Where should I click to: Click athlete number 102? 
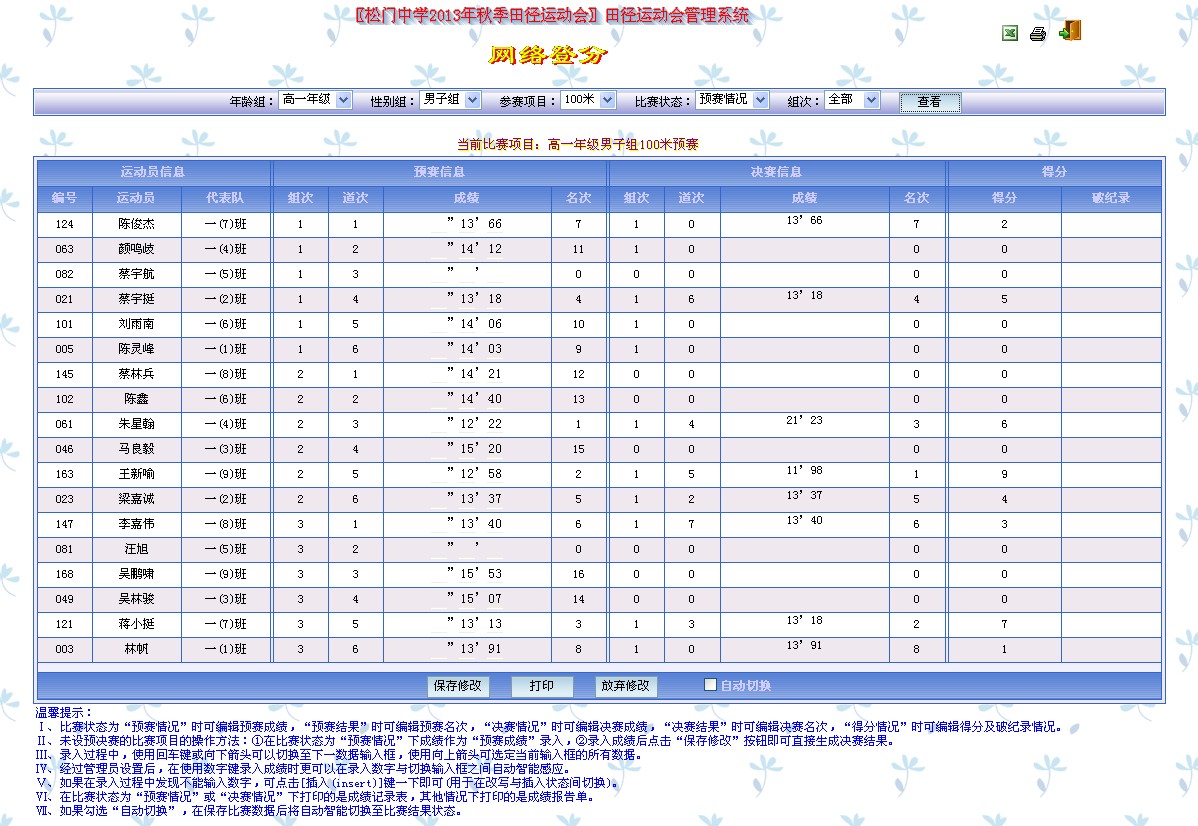[x=64, y=399]
